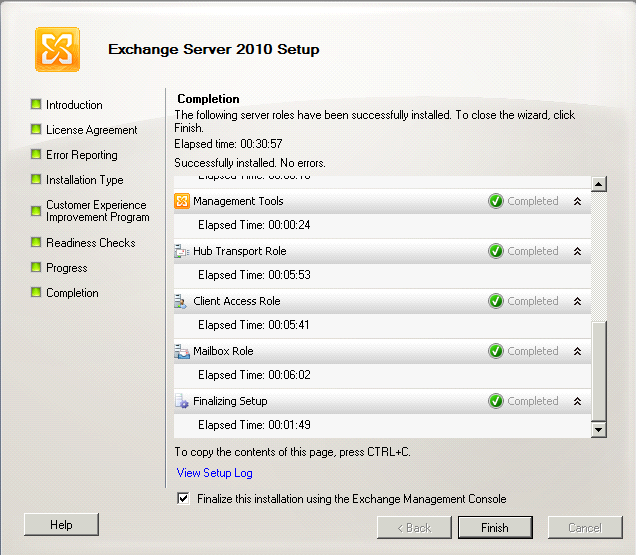Click the green square beside Introduction
Screen dimensions: 636x555
(36, 104)
